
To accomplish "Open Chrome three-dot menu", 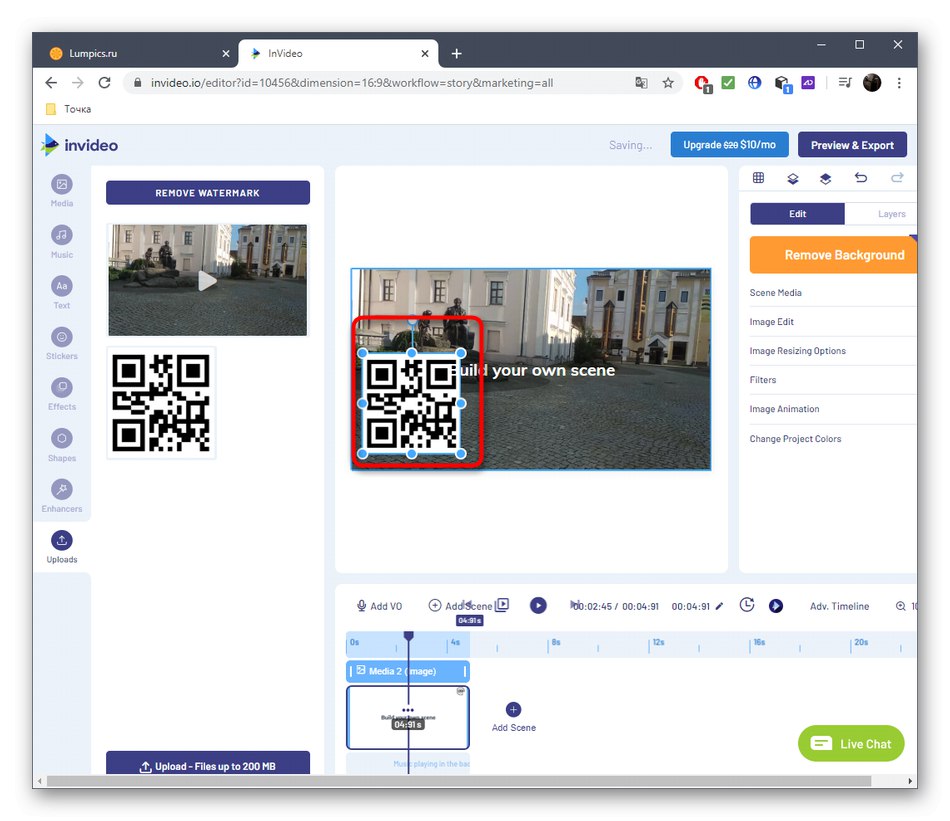I will pos(899,83).
